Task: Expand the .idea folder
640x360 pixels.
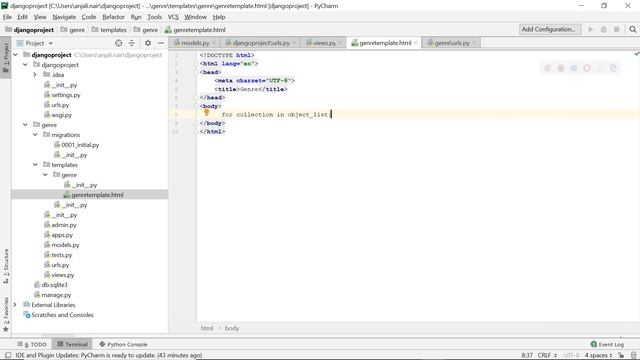Action: (x=35, y=75)
